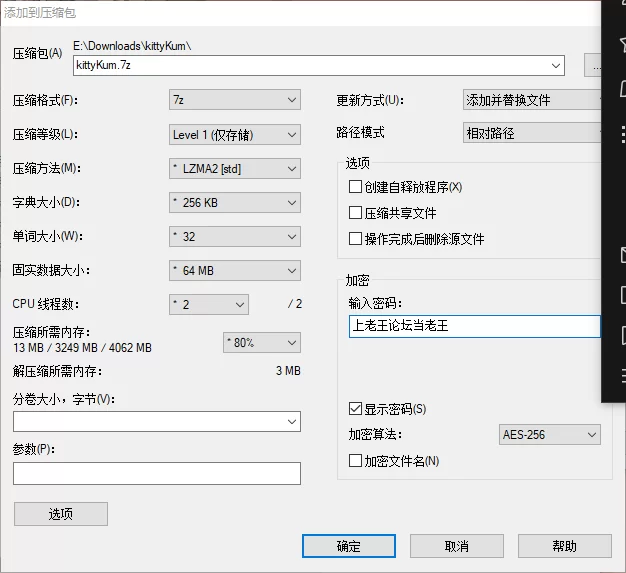
Task: Click the 帮助 help button
Action: pyautogui.click(x=565, y=546)
